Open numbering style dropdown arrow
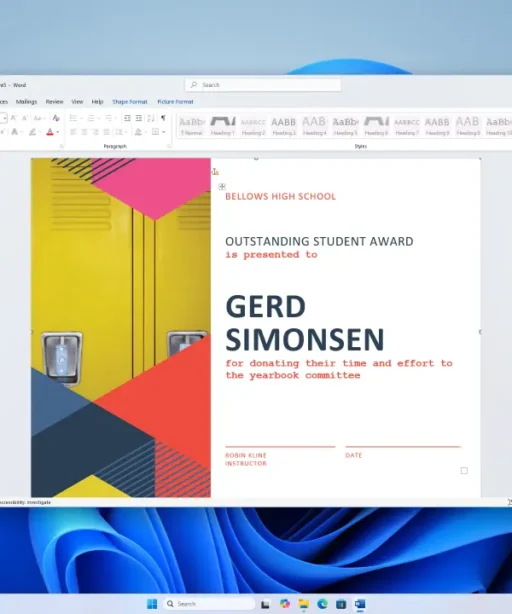Viewport: 512px width, 614px height. [99, 118]
